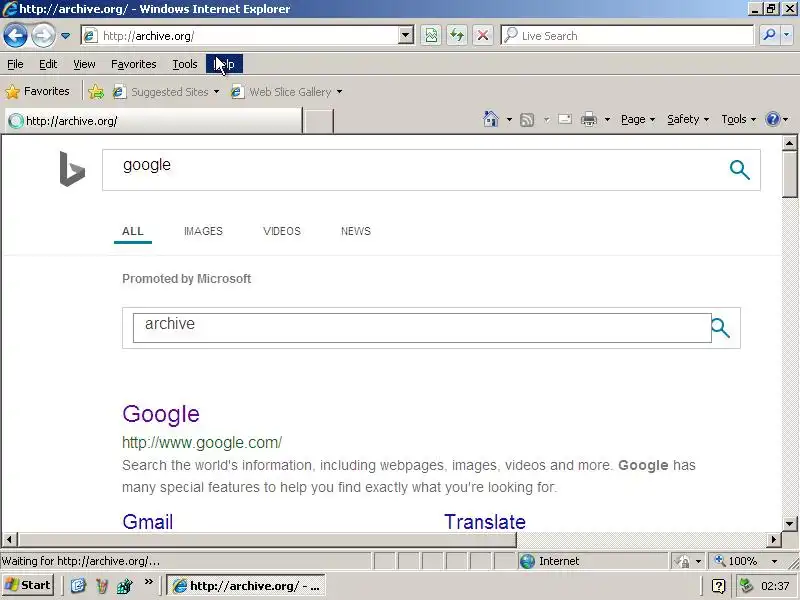Screen dimensions: 800x600
Task: Open the Google result title link
Action: [x=161, y=414]
